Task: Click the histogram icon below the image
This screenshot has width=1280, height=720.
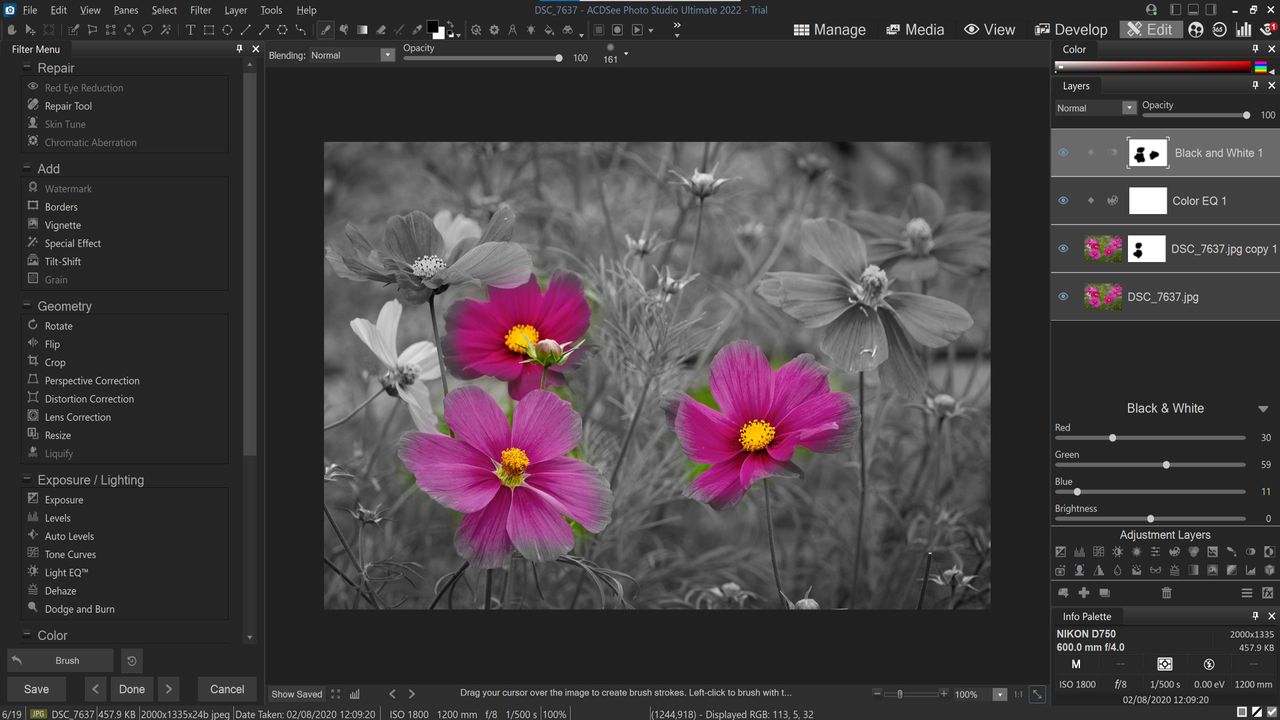Action: pyautogui.click(x=355, y=693)
